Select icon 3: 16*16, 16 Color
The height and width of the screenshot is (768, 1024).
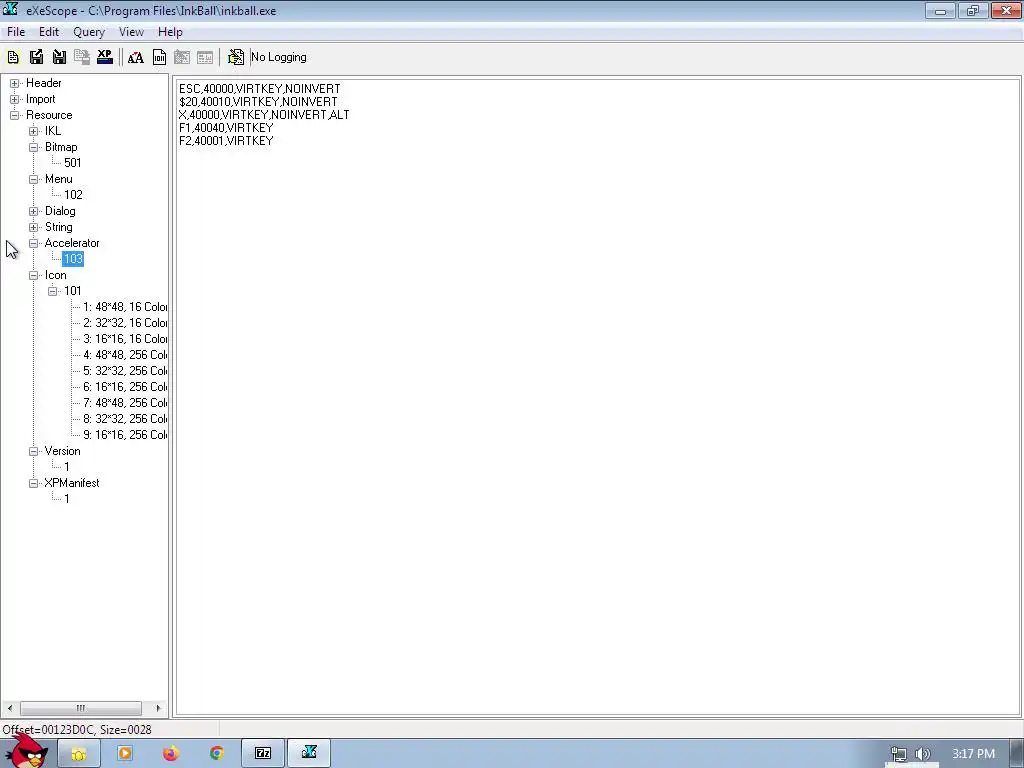125,339
